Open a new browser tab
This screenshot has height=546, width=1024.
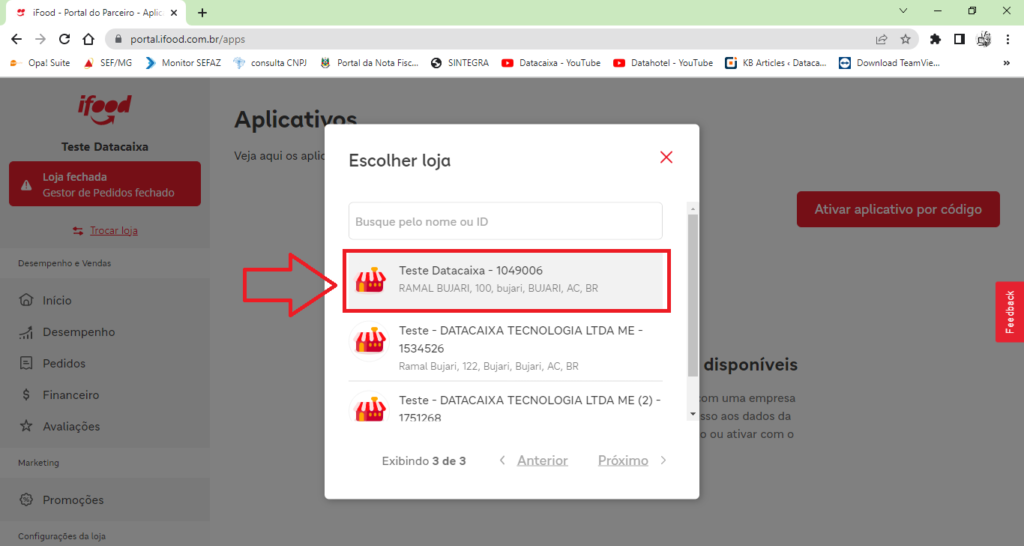[x=202, y=12]
